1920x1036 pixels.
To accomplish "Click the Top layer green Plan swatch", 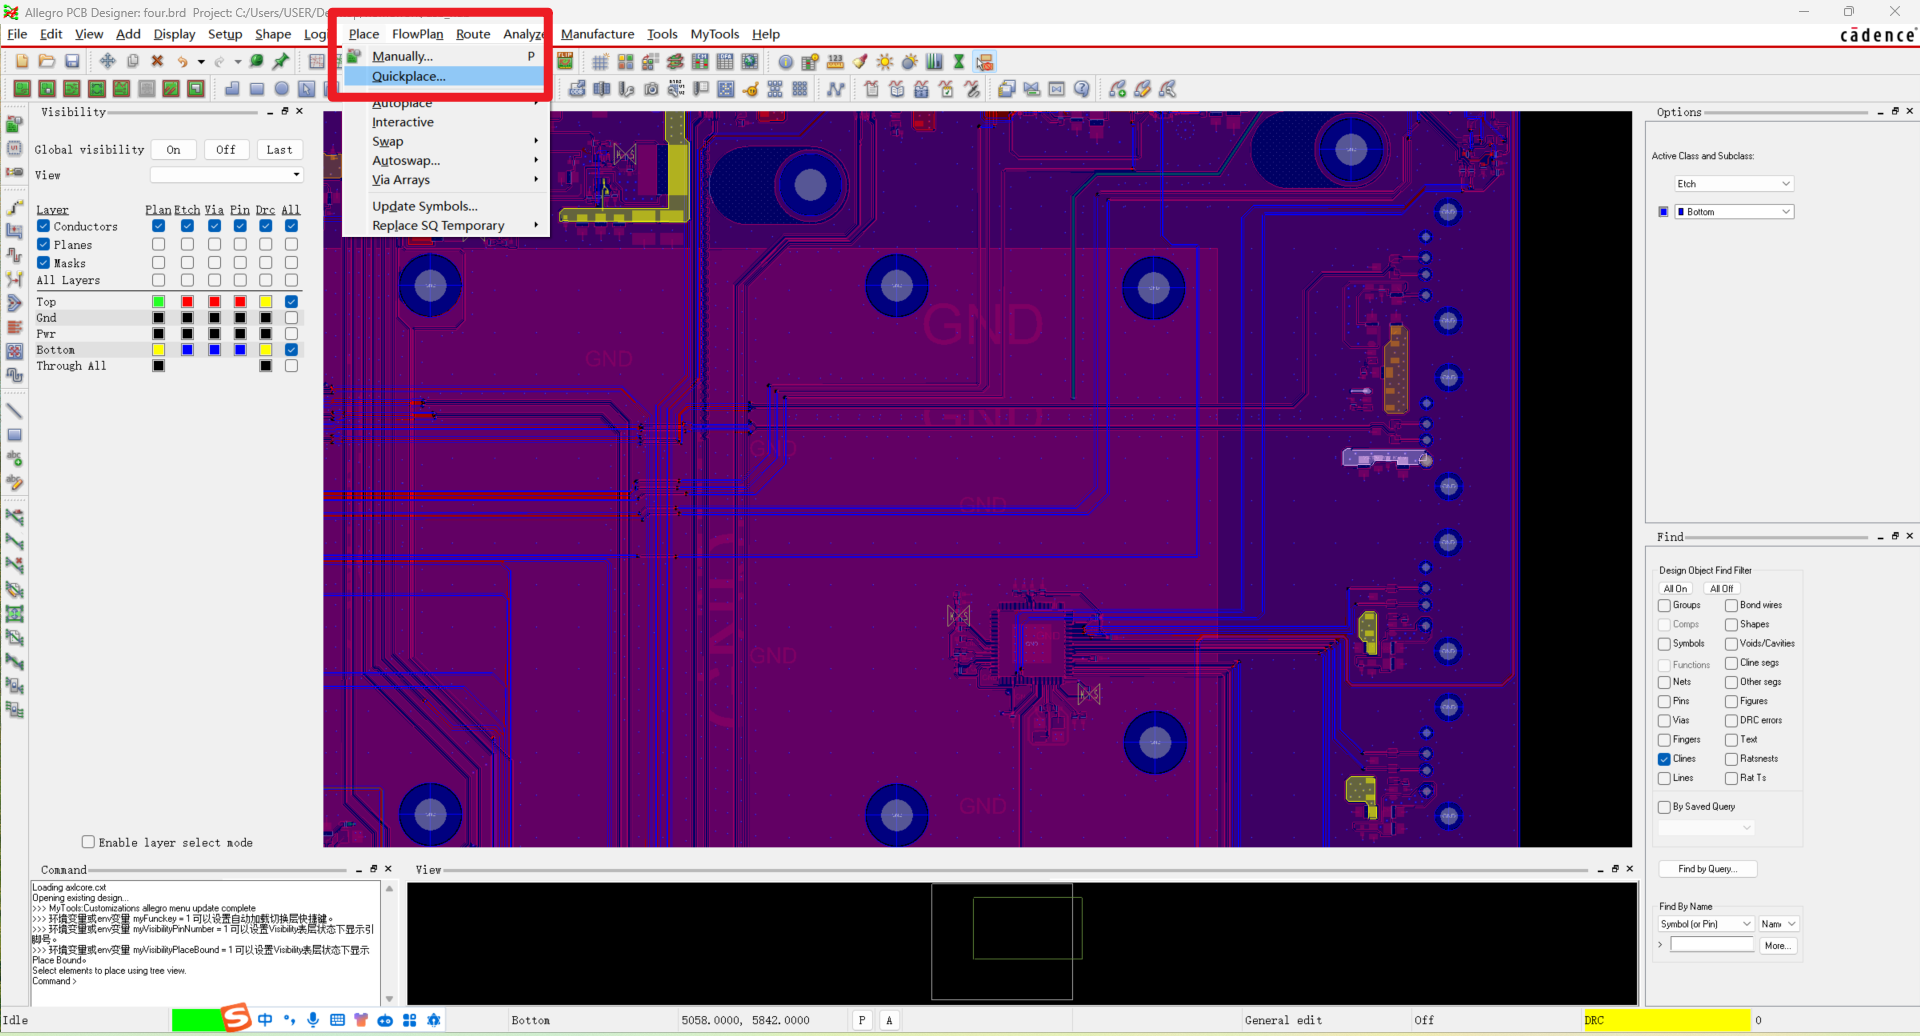I will 158,302.
